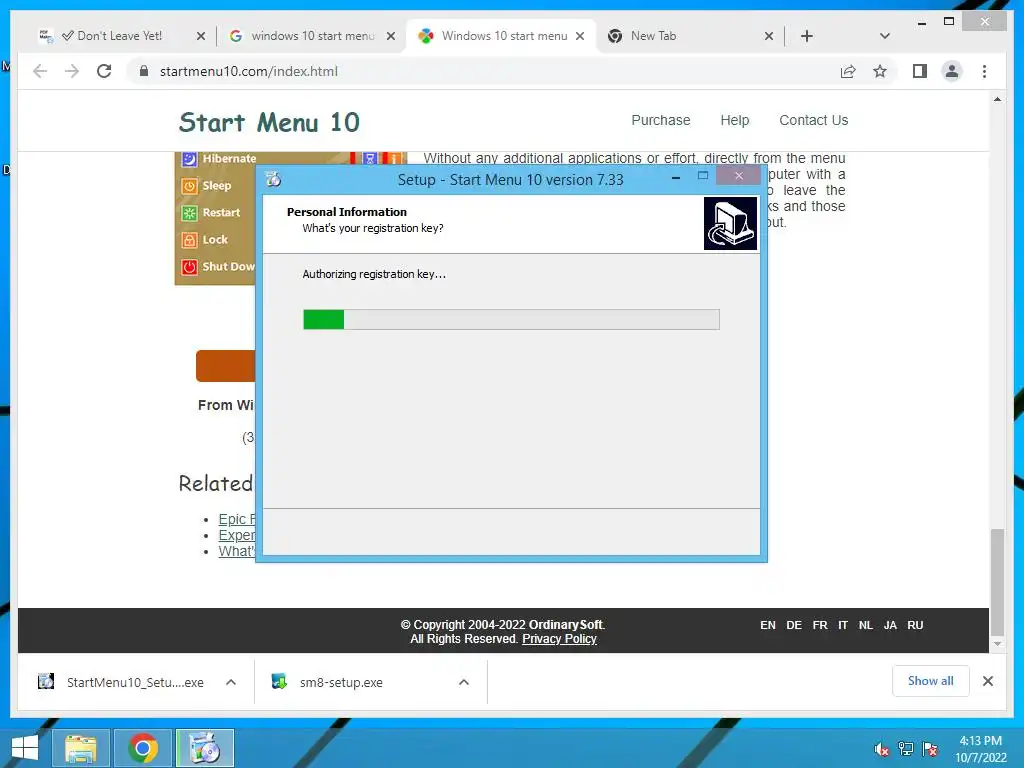The width and height of the screenshot is (1024, 768).
Task: Minimize the Setup dialog
Action: (x=676, y=177)
